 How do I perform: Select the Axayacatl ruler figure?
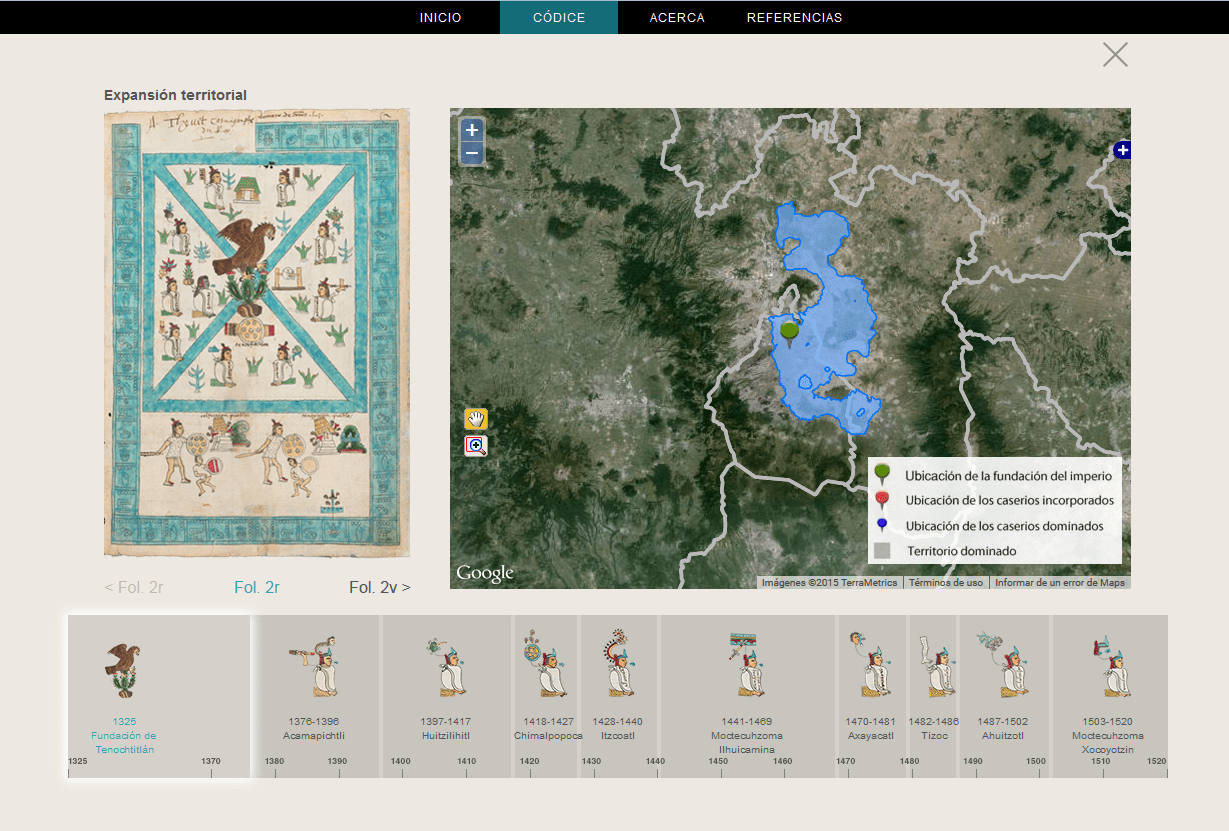[870, 665]
